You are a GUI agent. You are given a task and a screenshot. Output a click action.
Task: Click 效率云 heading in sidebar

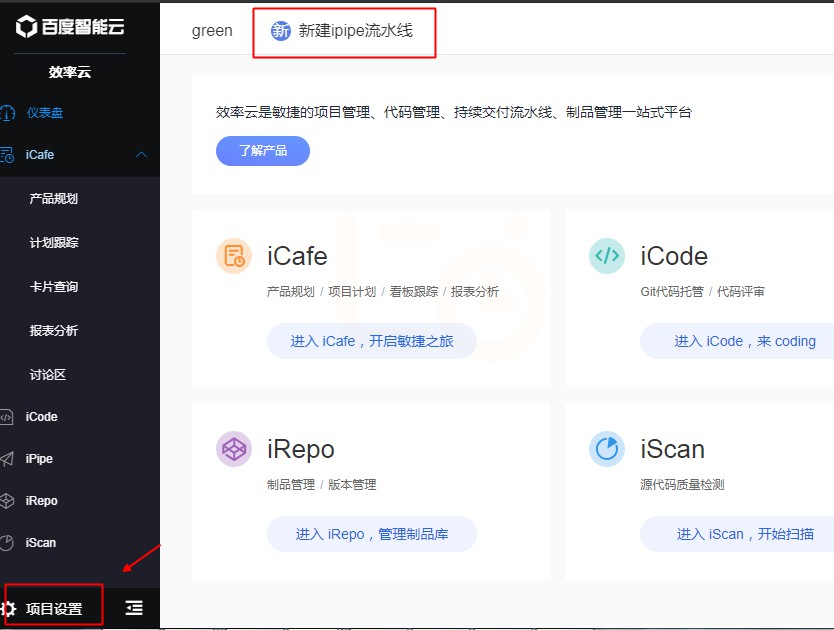click(x=70, y=72)
